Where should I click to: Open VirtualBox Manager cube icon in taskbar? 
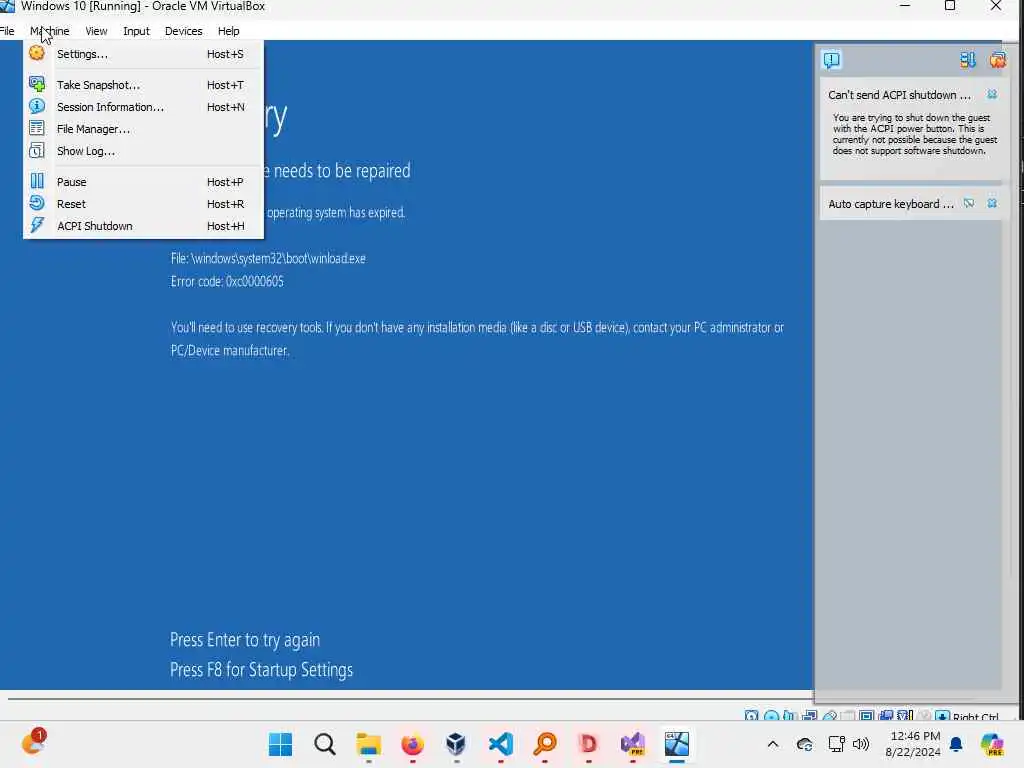click(x=456, y=744)
